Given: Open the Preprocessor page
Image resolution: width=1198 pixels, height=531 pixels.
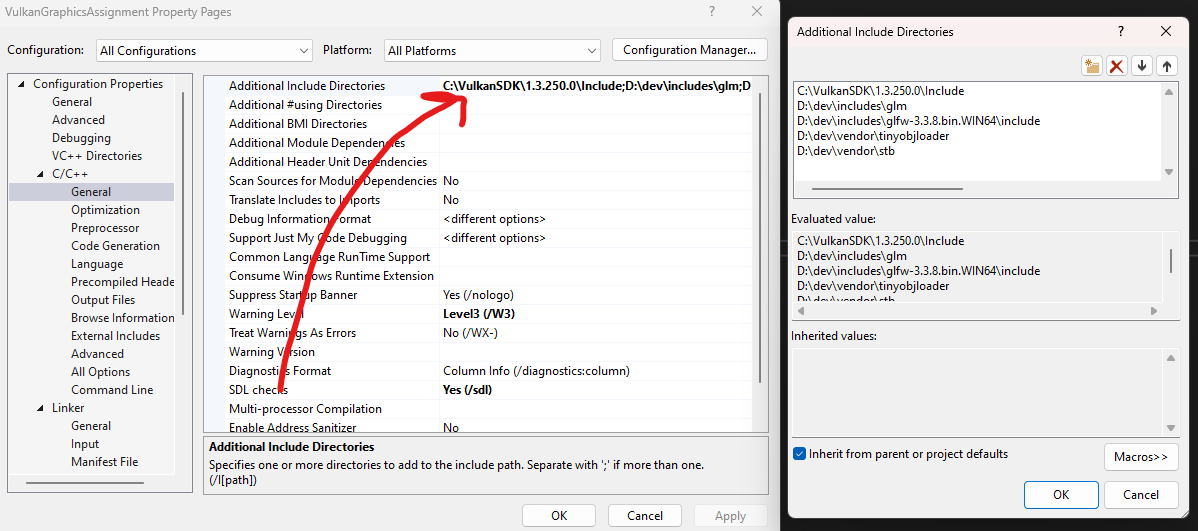Looking at the screenshot, I should coord(105,228).
